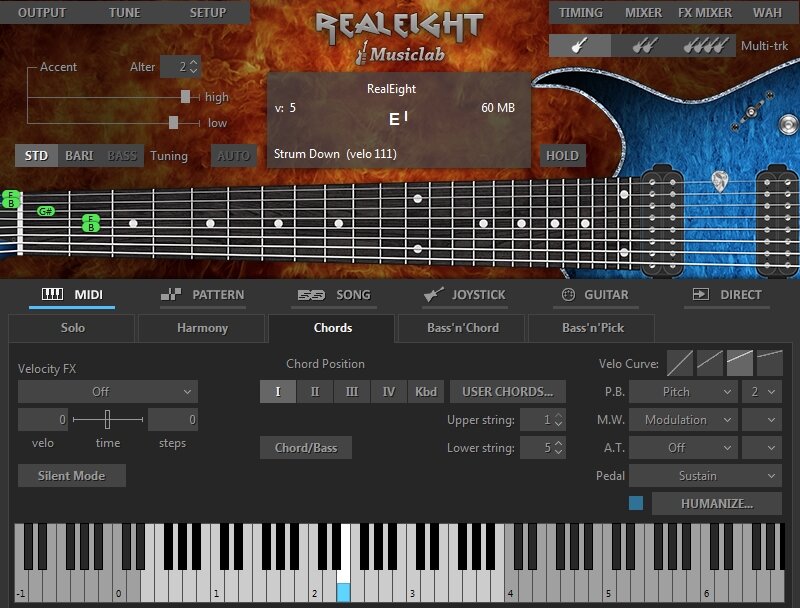The image size is (800, 608).
Task: Click the G# note marker on fretboard
Action: tap(45, 211)
